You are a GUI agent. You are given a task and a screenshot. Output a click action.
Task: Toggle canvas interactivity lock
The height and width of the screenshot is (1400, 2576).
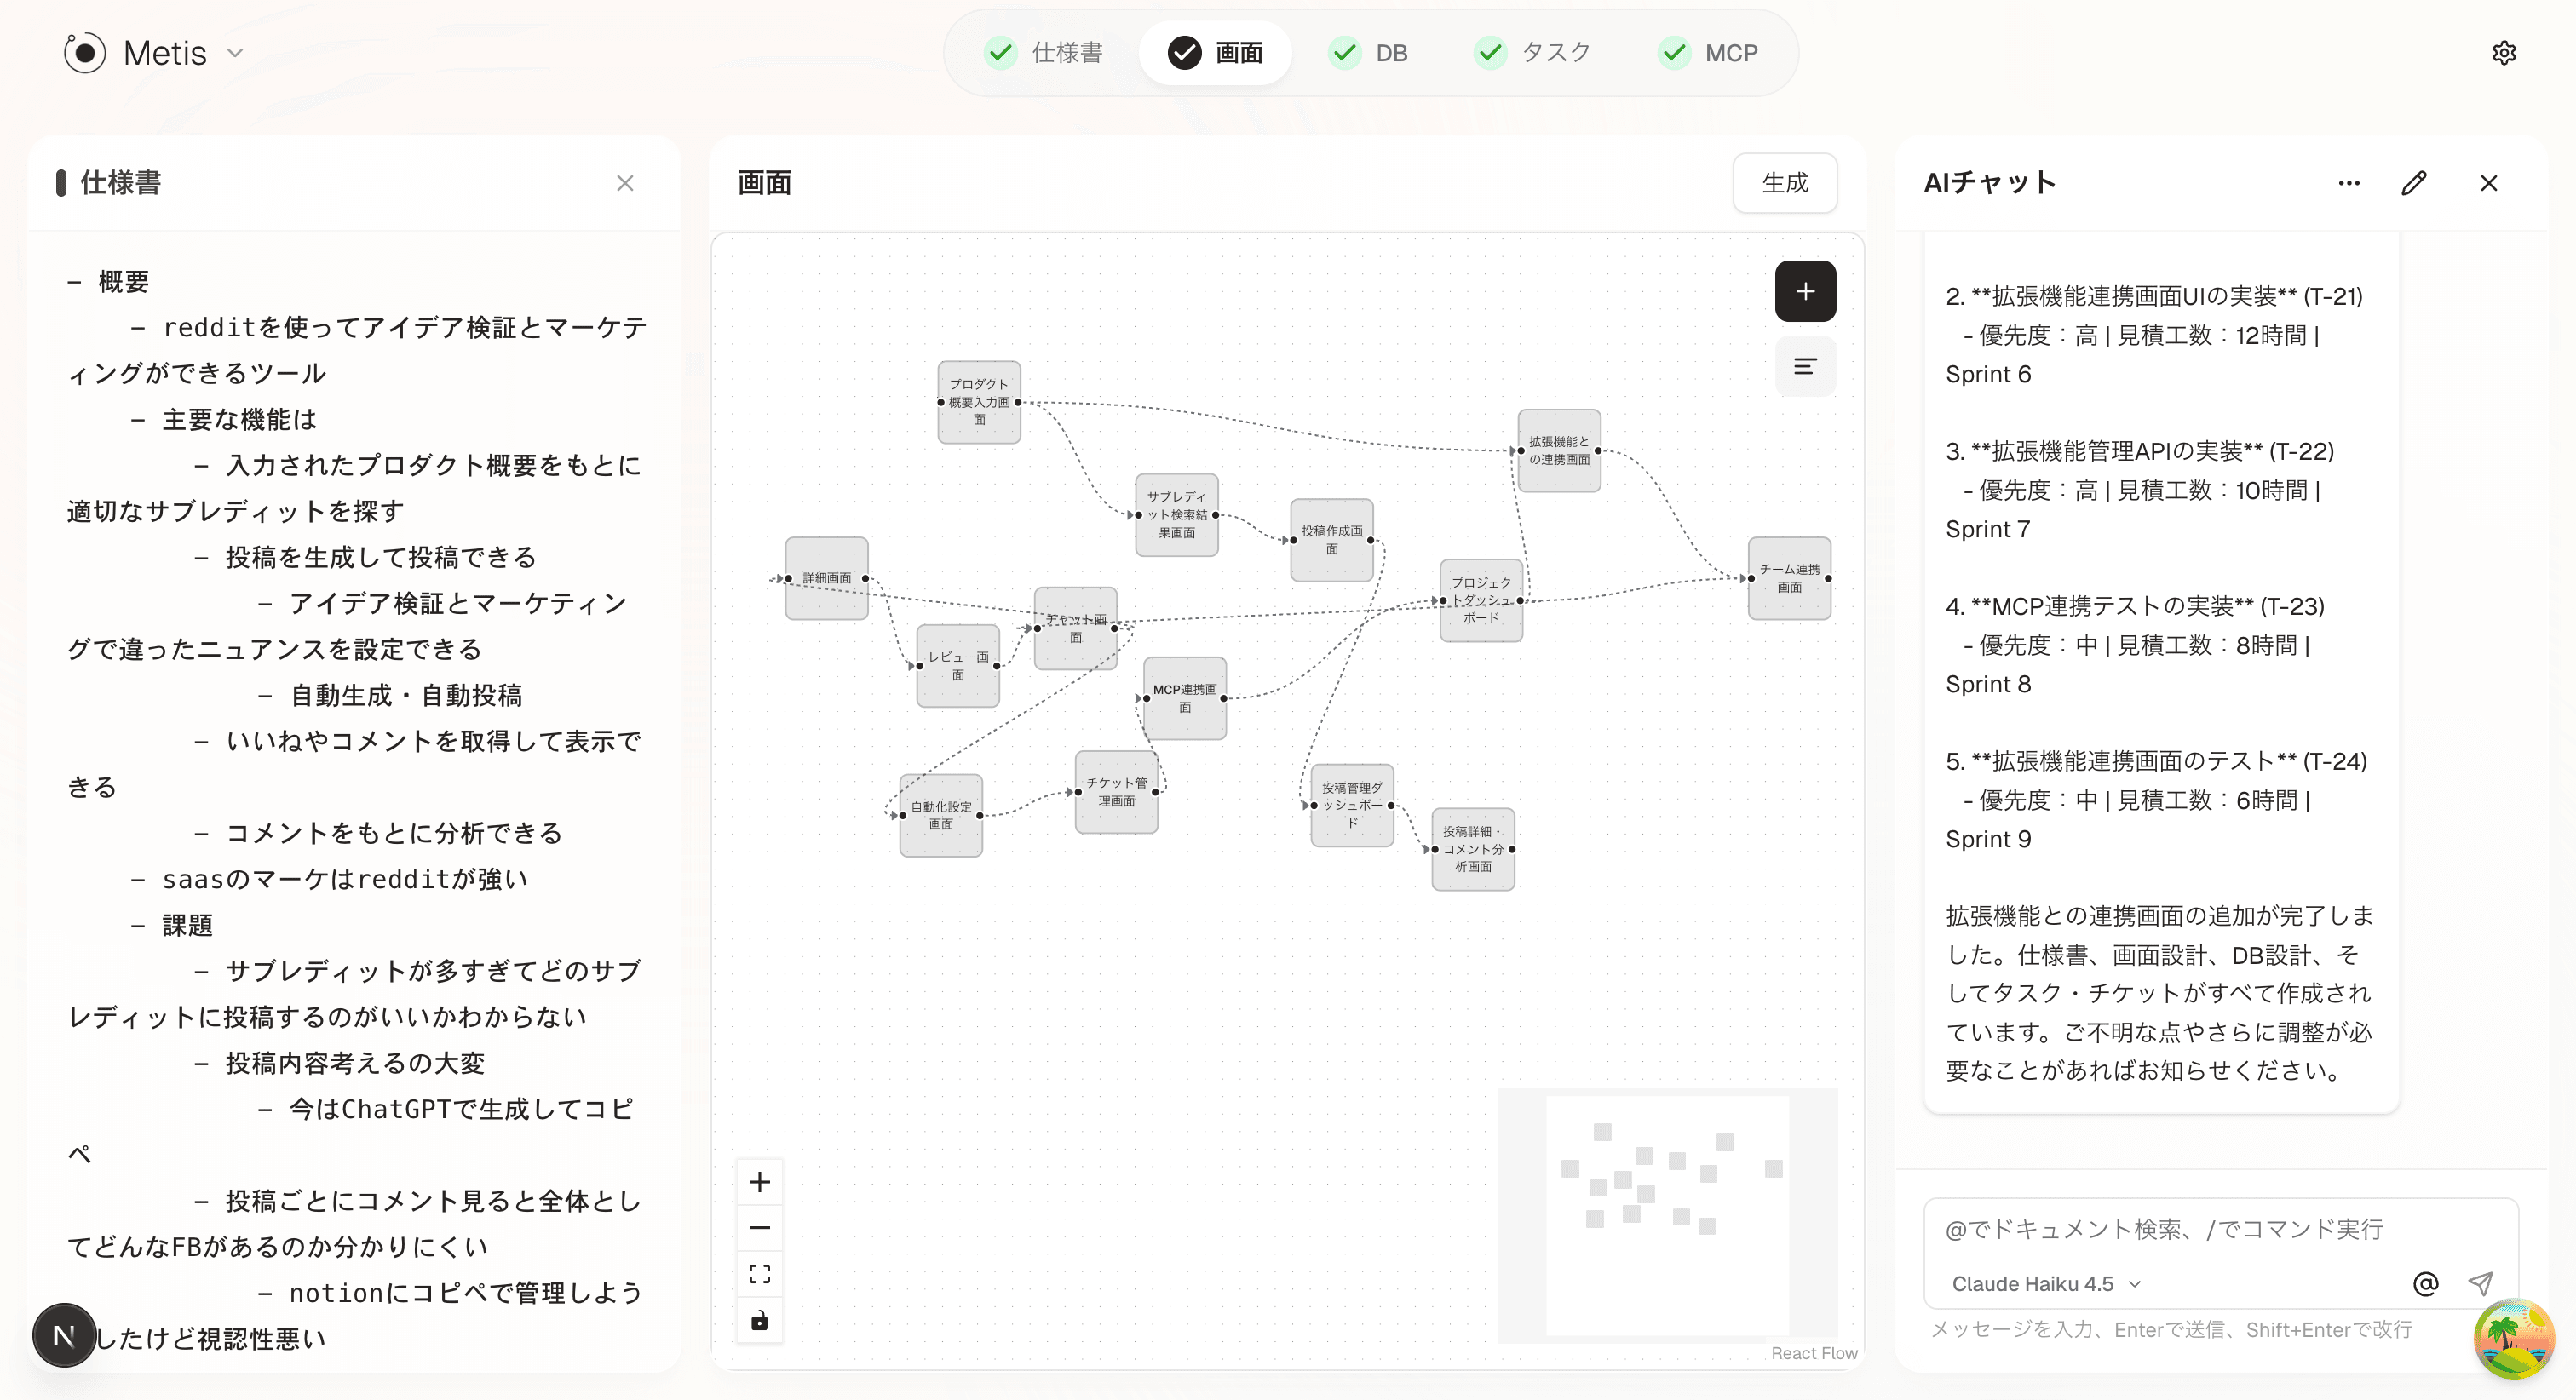click(x=760, y=1320)
